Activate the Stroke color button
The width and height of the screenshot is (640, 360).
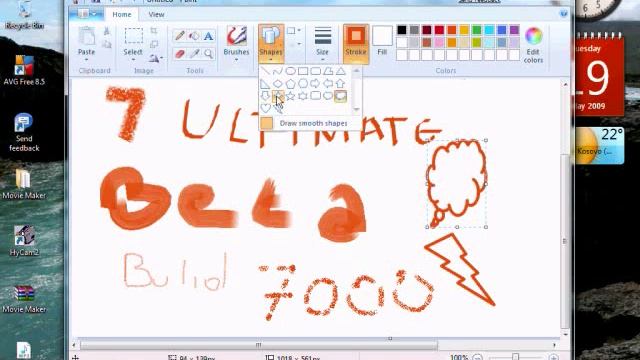(356, 43)
